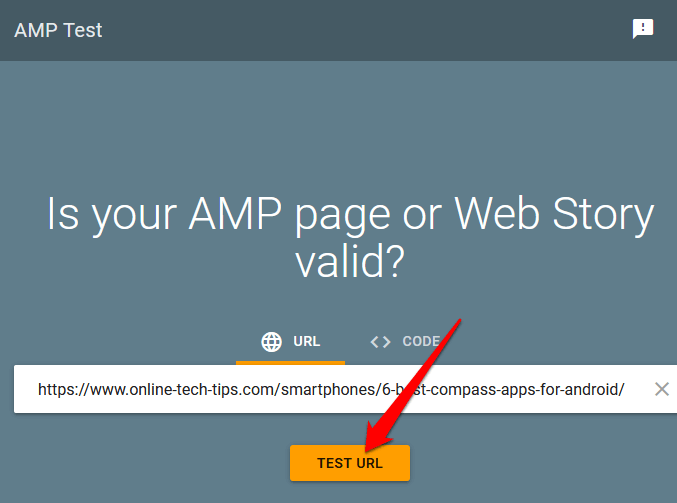Click the 'URL' label text of the tab

[x=307, y=342]
